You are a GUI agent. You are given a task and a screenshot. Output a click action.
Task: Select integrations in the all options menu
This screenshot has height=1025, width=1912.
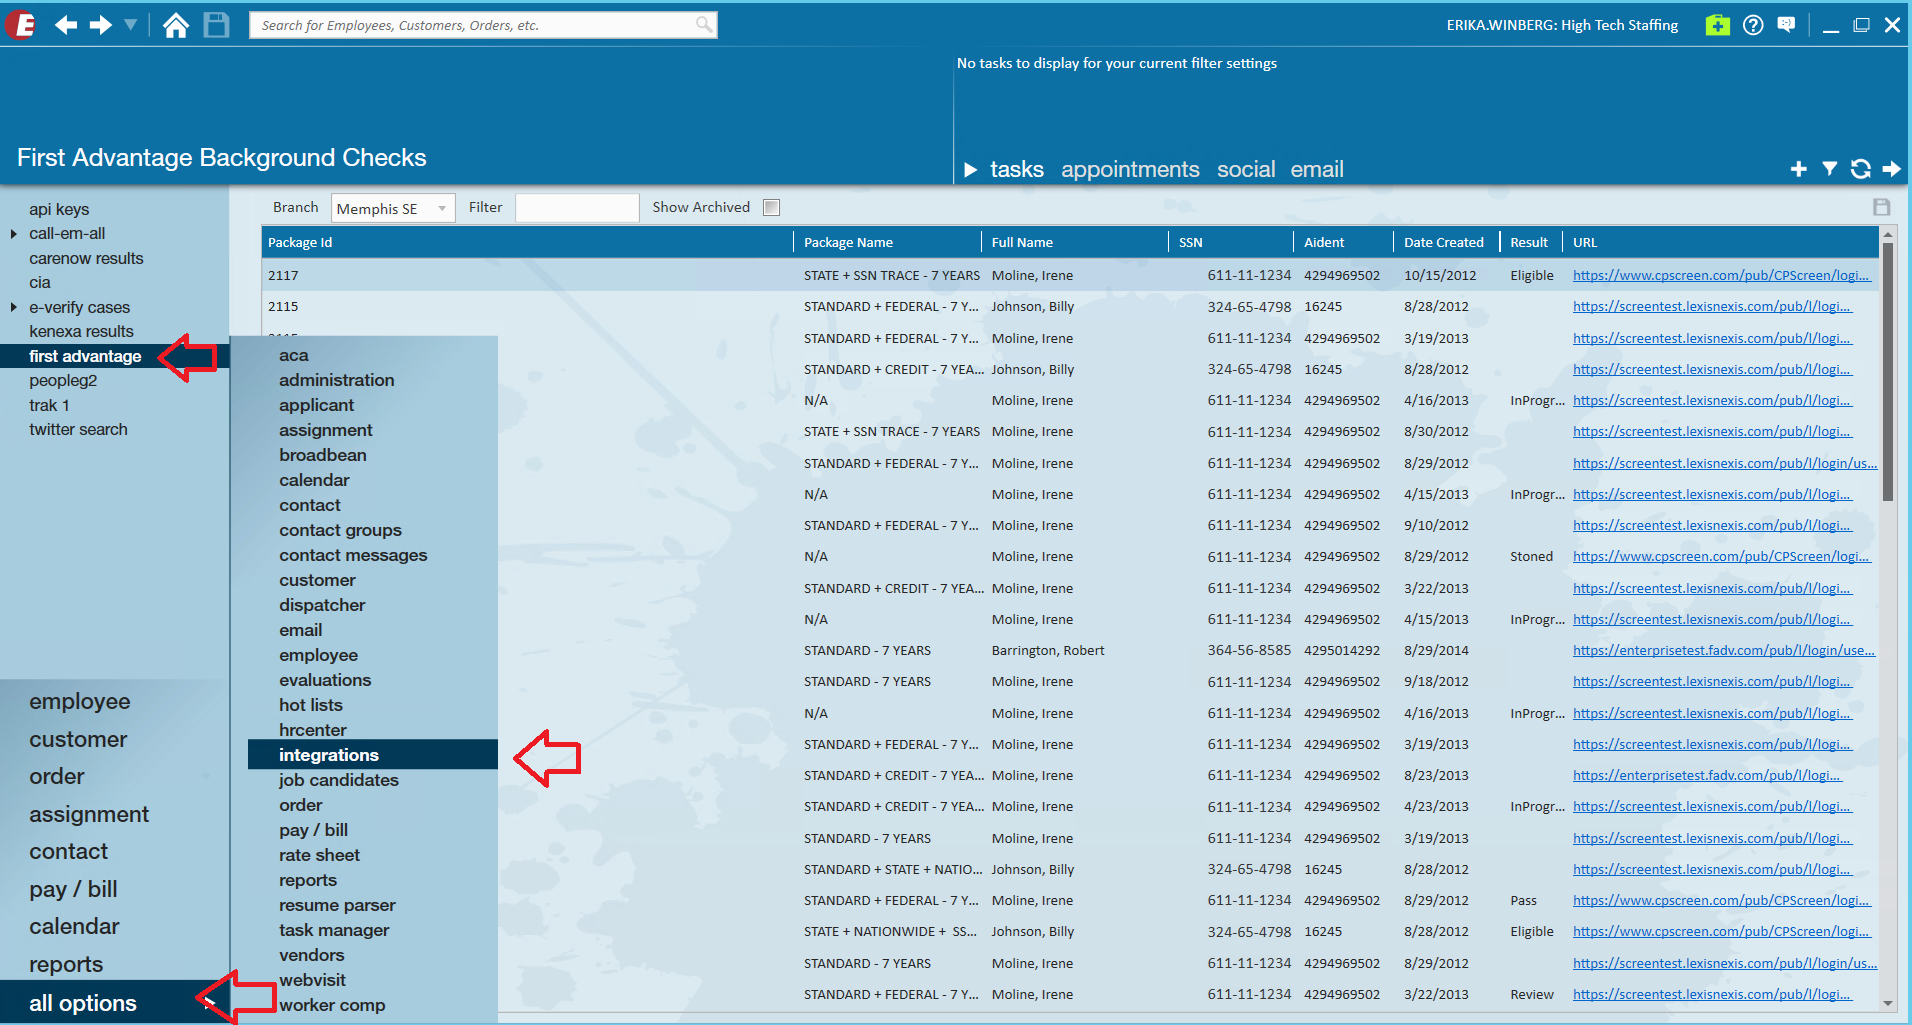coord(373,755)
